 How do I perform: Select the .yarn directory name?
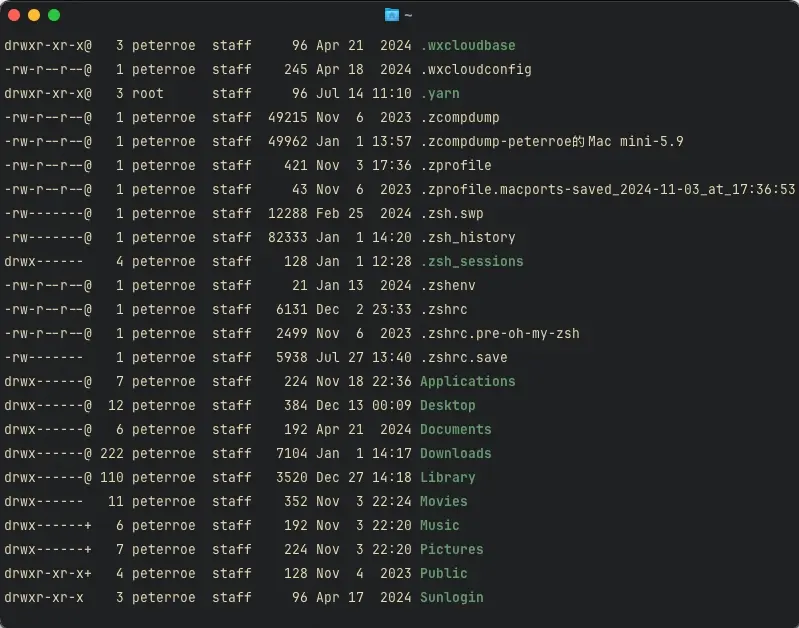[439, 93]
